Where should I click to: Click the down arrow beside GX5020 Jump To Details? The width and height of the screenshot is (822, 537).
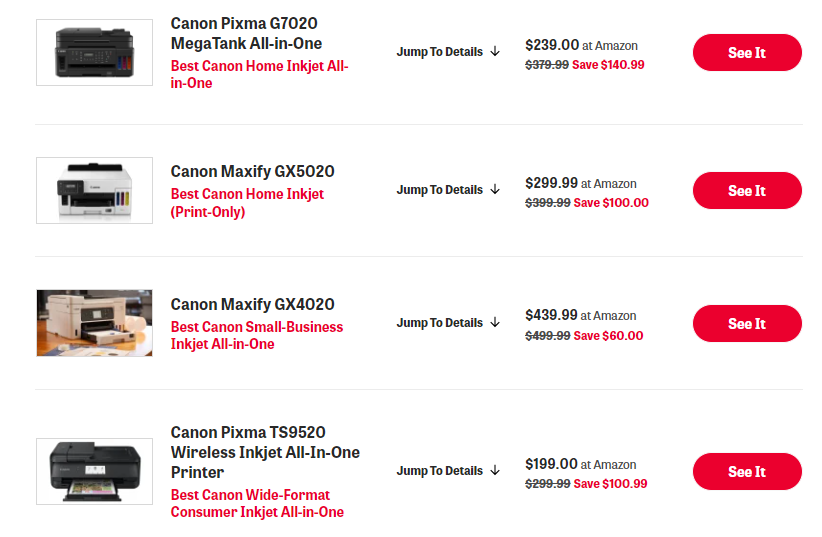[495, 189]
